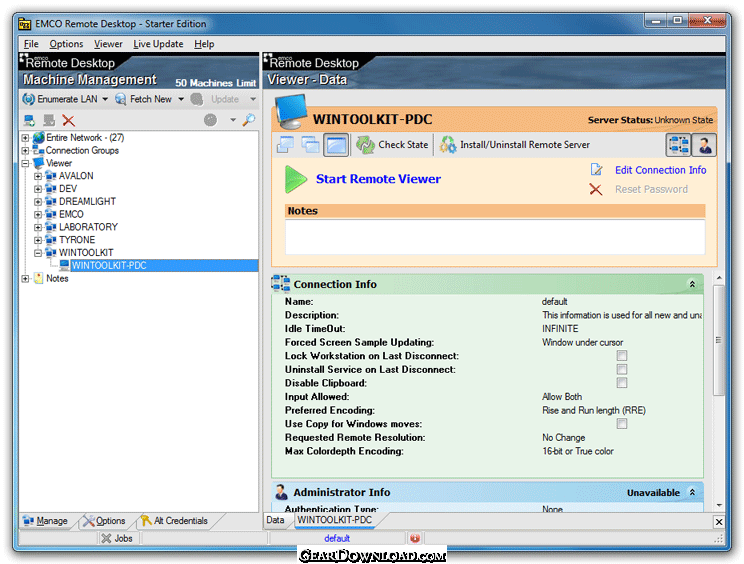Toggle the administrator info view icon

tap(704, 145)
